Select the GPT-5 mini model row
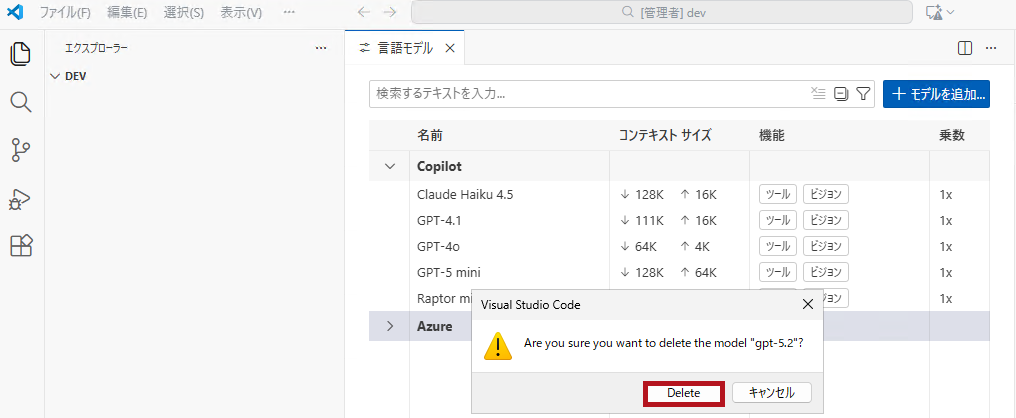Viewport: 1016px width, 418px height. tap(679, 272)
